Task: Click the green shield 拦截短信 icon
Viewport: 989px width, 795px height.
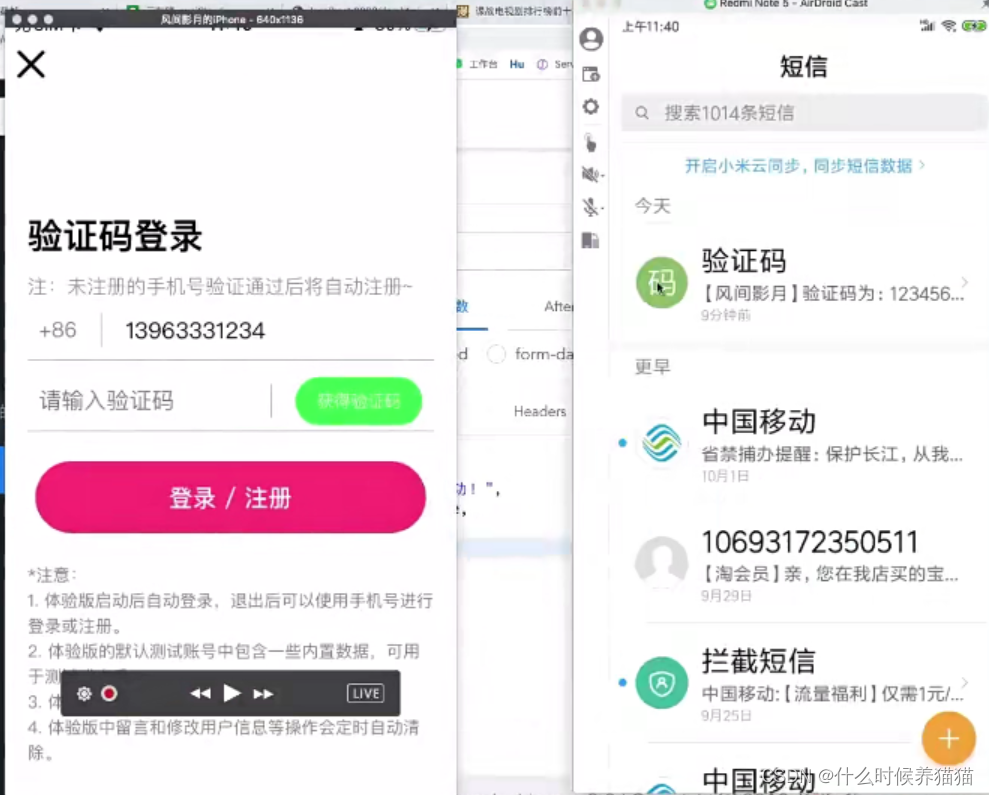Action: (x=662, y=683)
